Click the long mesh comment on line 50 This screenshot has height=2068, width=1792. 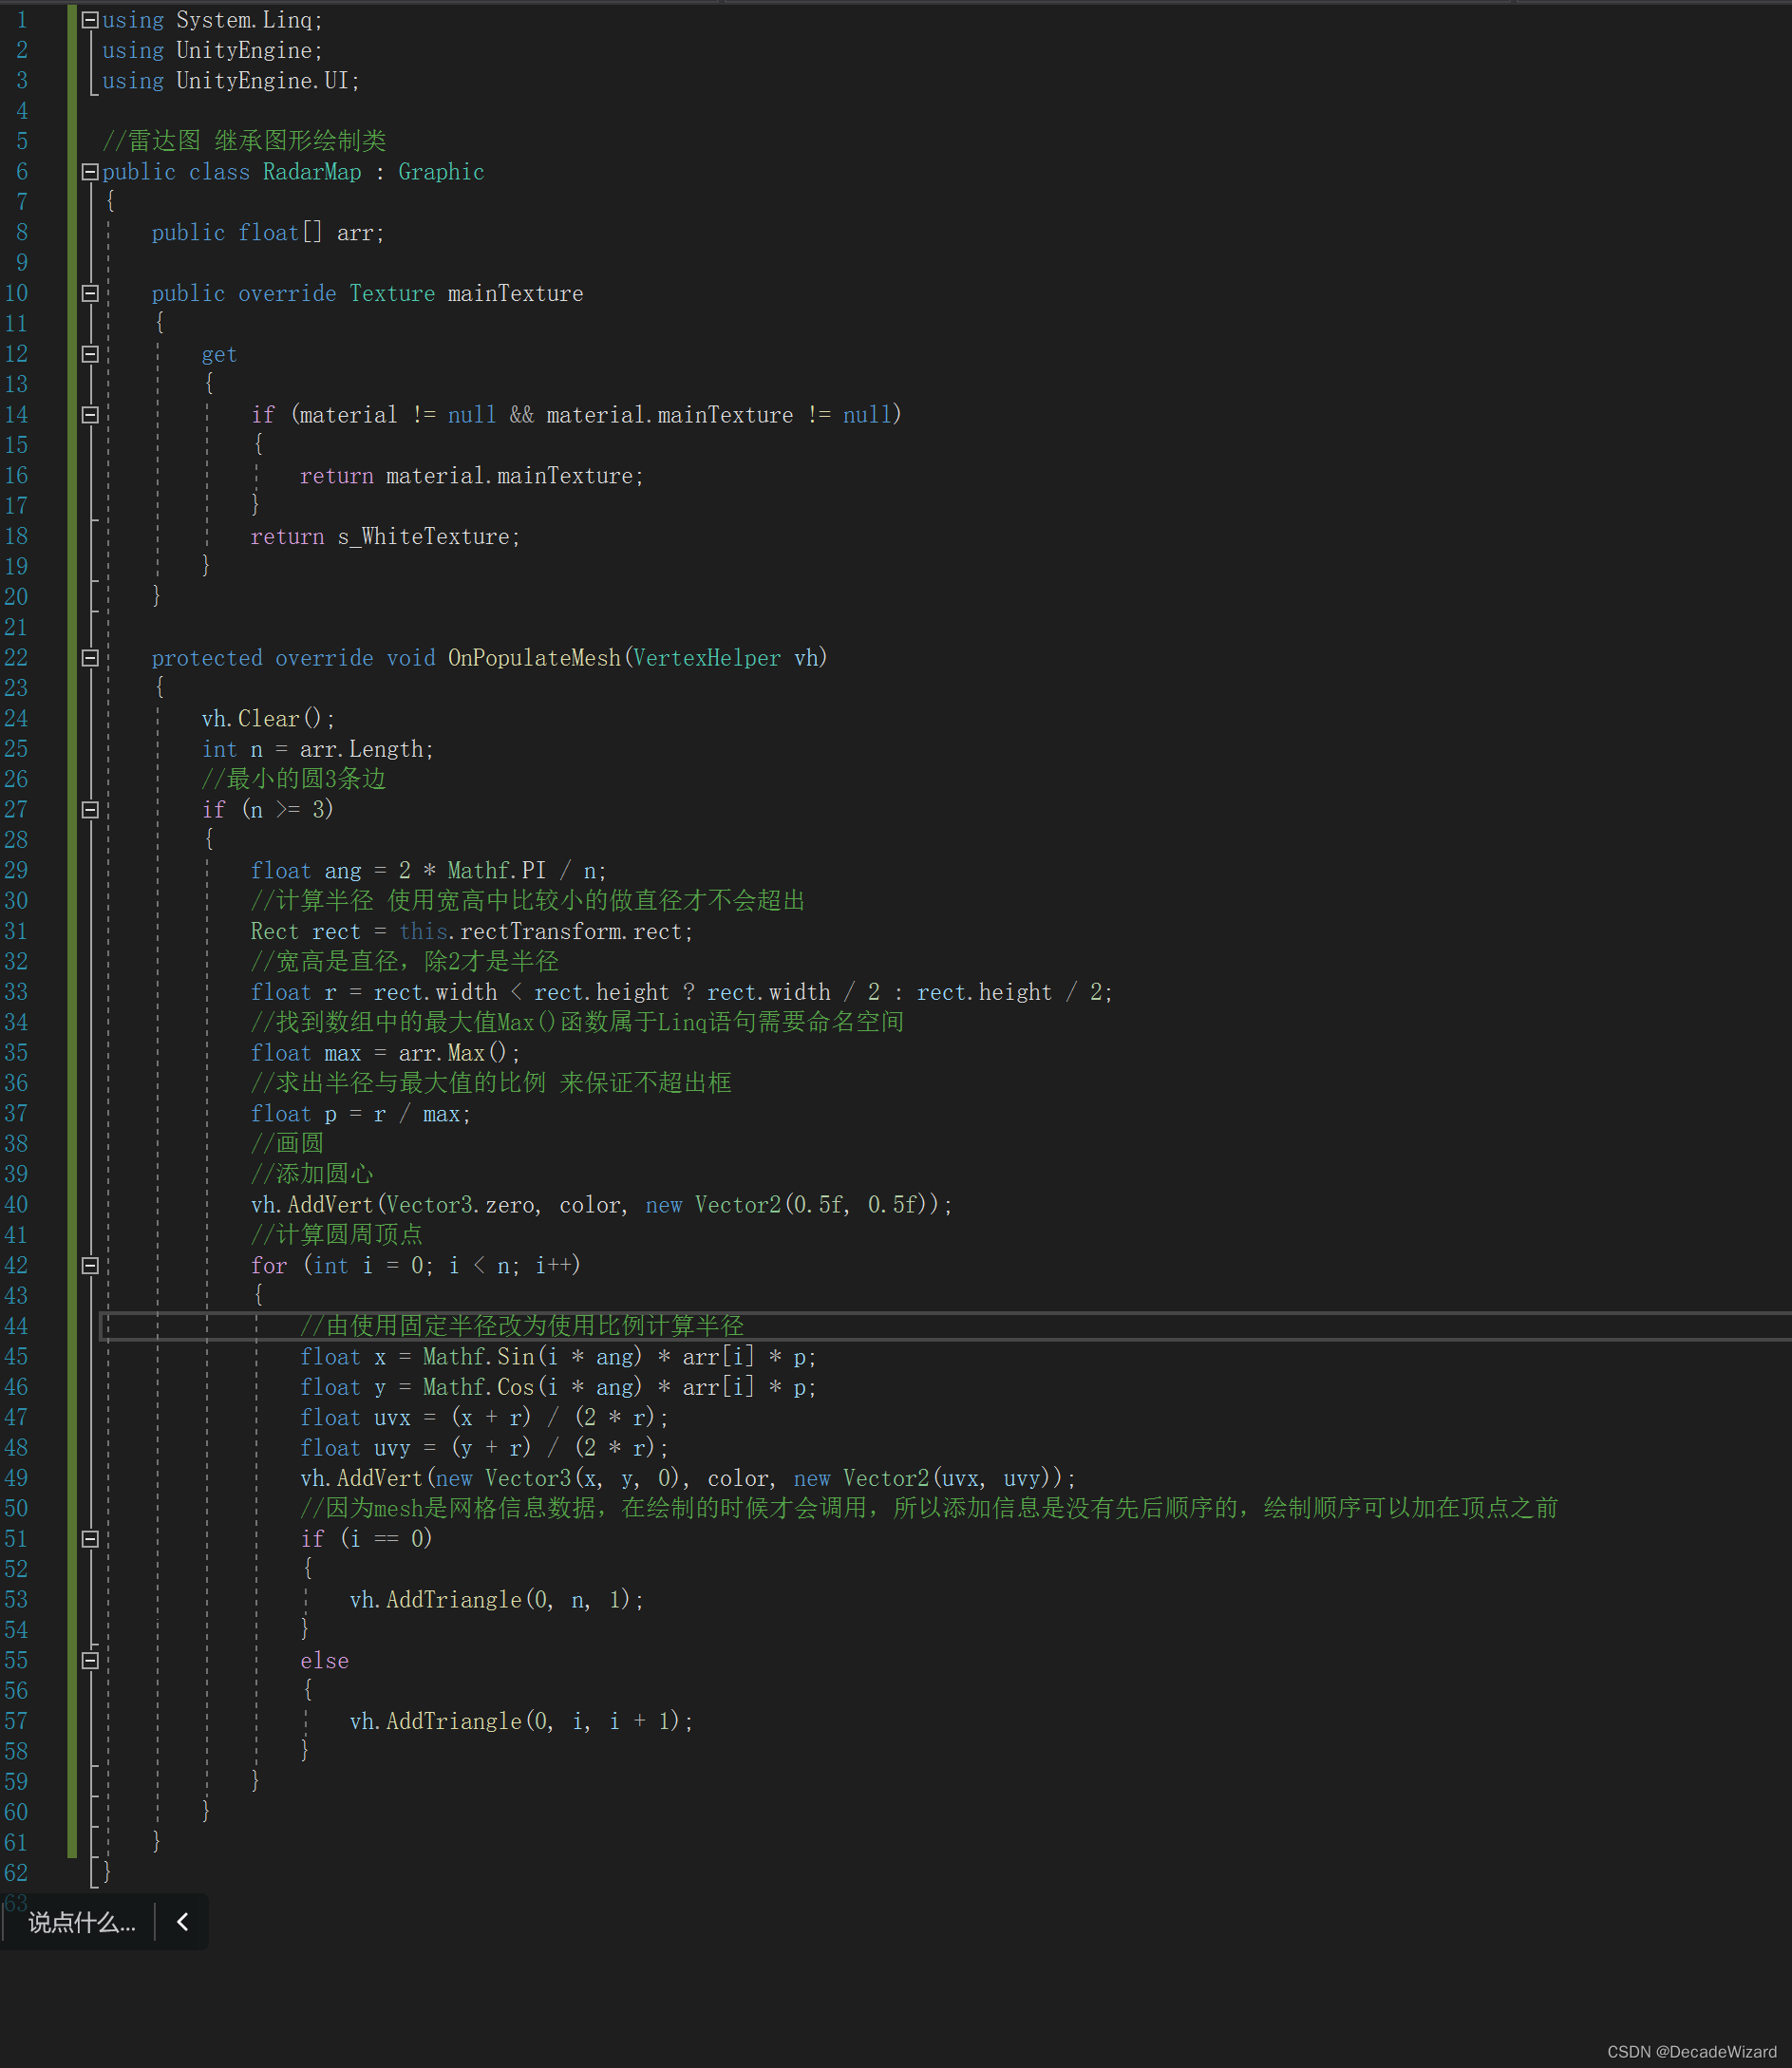pyautogui.click(x=929, y=1508)
